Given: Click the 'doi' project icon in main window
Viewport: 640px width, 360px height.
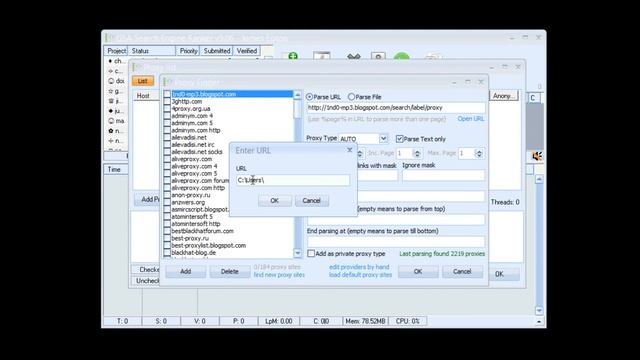Looking at the screenshot, I should 111,81.
